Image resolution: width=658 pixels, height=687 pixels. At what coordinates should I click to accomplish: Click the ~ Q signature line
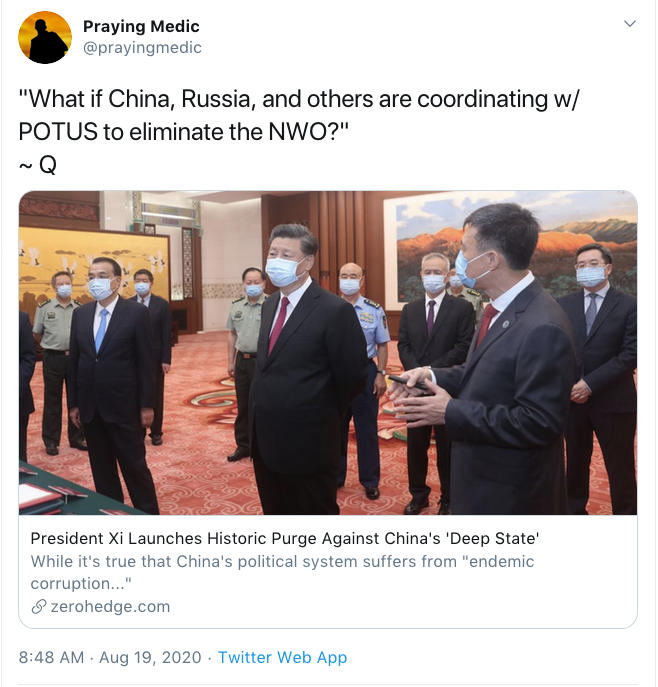(38, 165)
